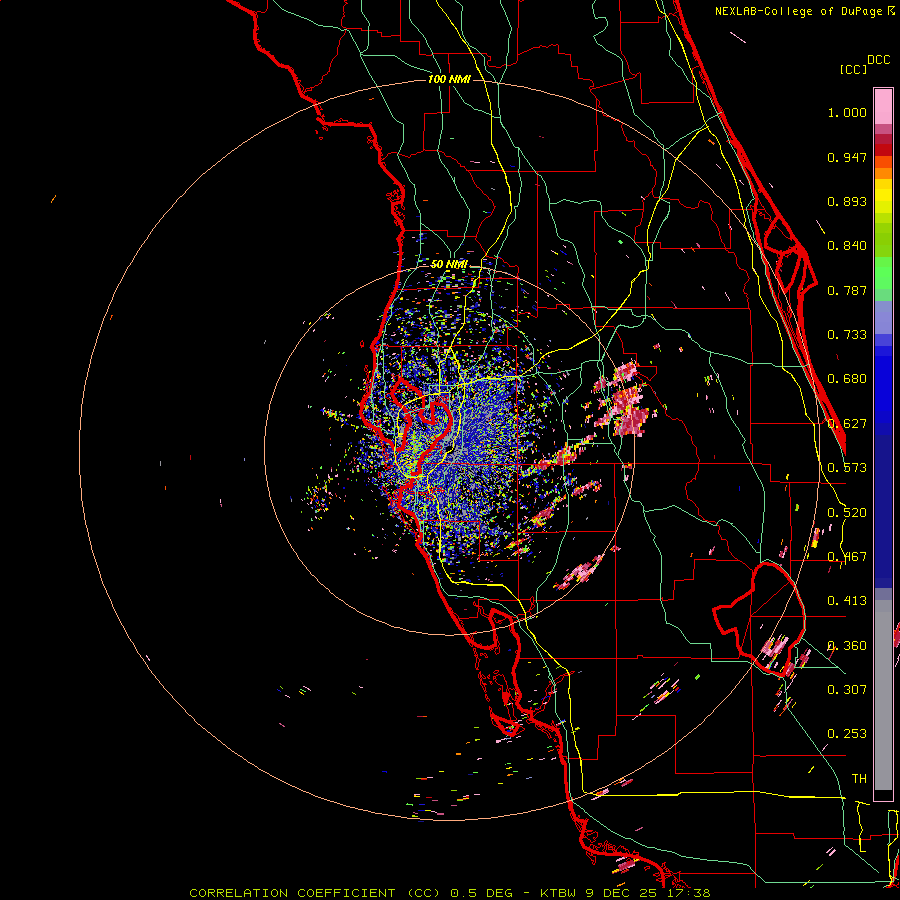Viewport: 900px width, 900px height.
Task: Pick the pink top segment of color bar
Action: 883,106
